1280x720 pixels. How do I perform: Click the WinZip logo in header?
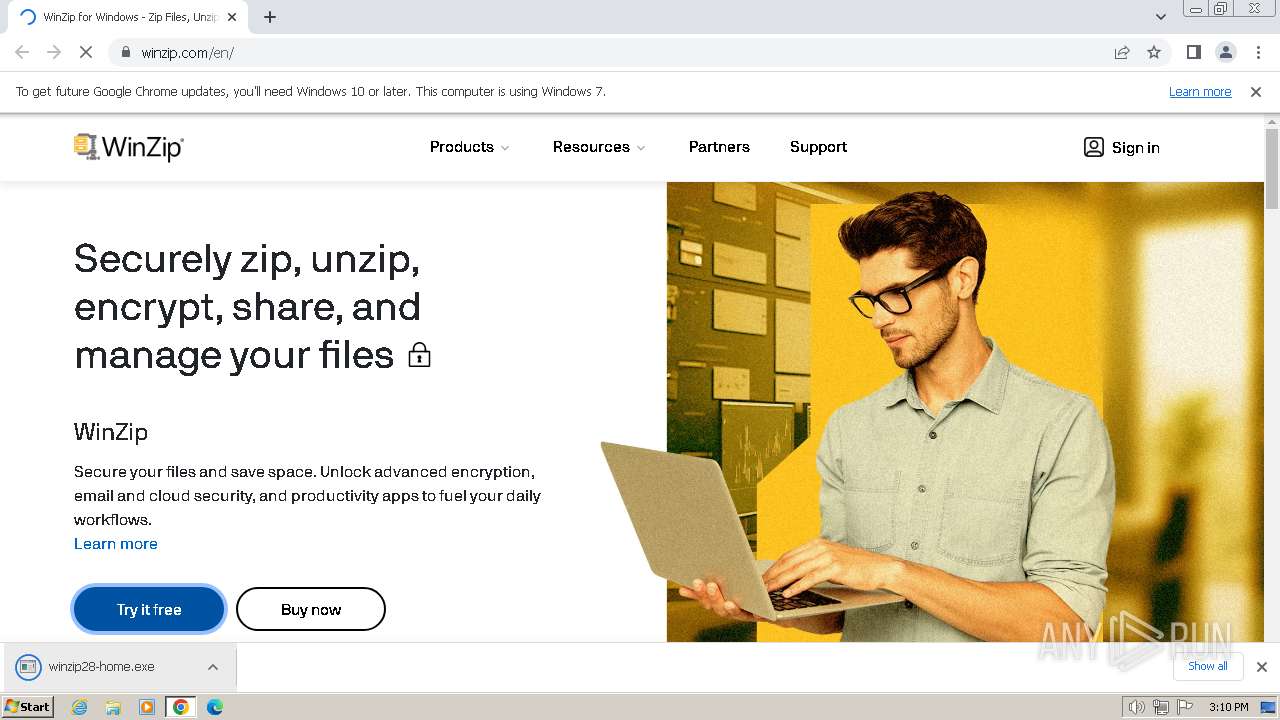coord(129,147)
